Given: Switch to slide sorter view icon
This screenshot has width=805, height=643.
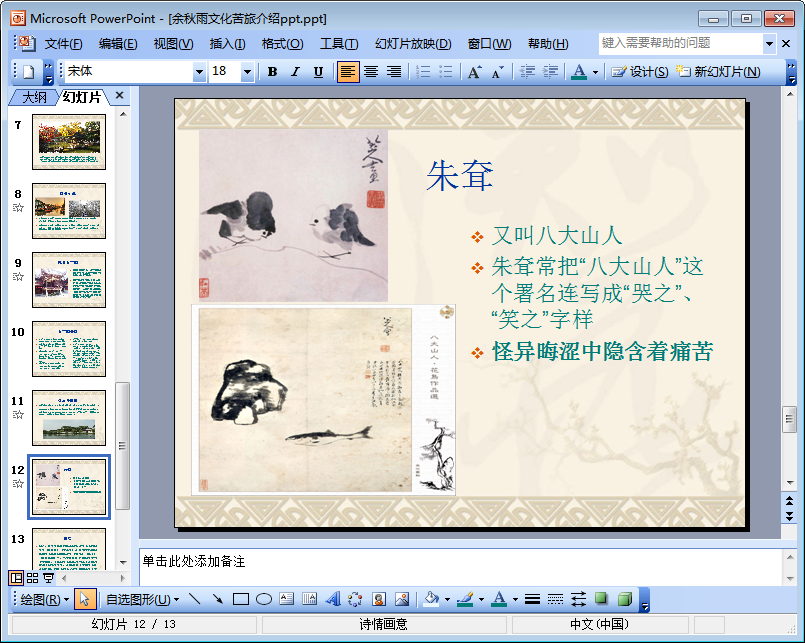Looking at the screenshot, I should tap(32, 578).
